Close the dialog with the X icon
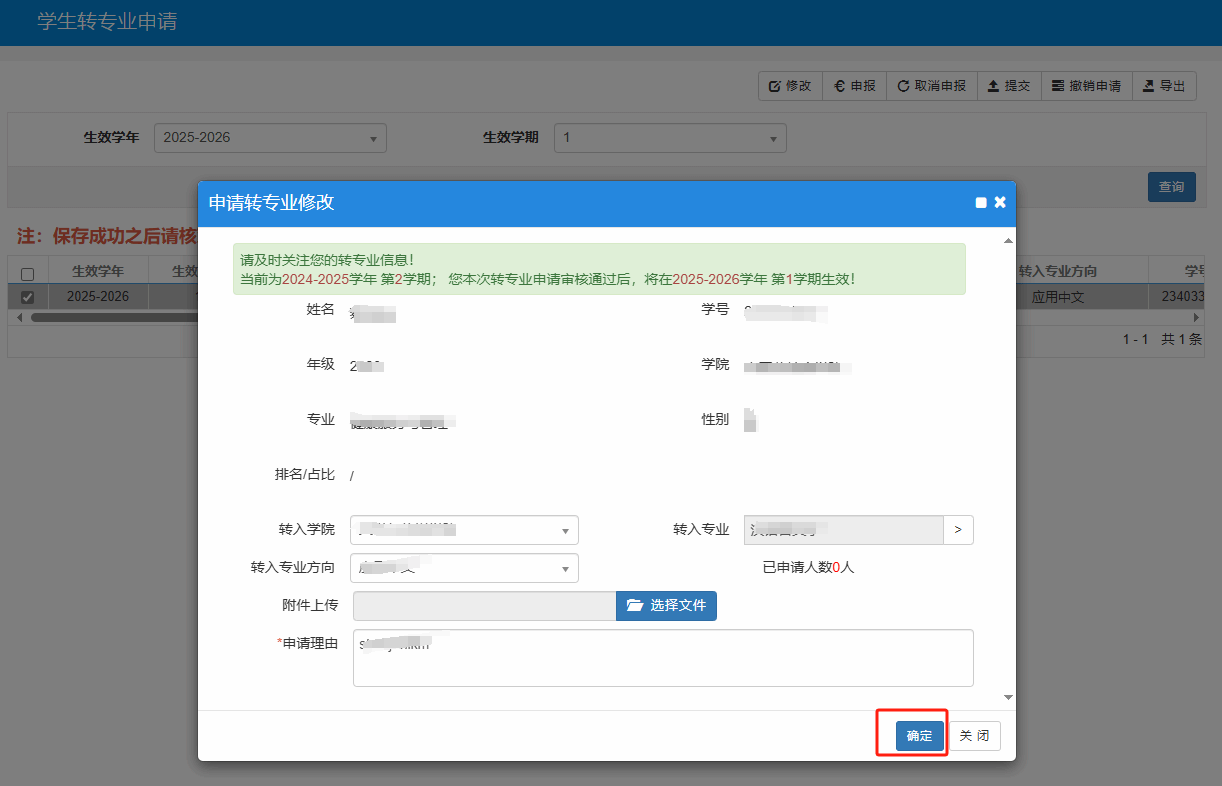Image resolution: width=1222 pixels, height=786 pixels. (x=1000, y=202)
